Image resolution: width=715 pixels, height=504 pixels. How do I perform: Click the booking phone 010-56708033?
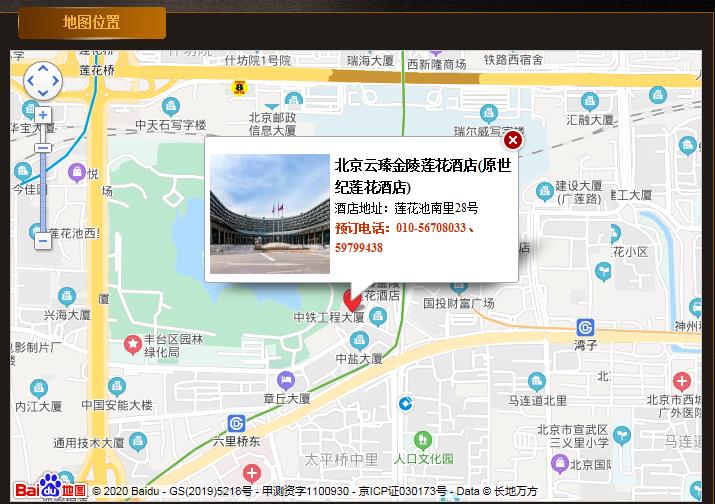pos(431,228)
